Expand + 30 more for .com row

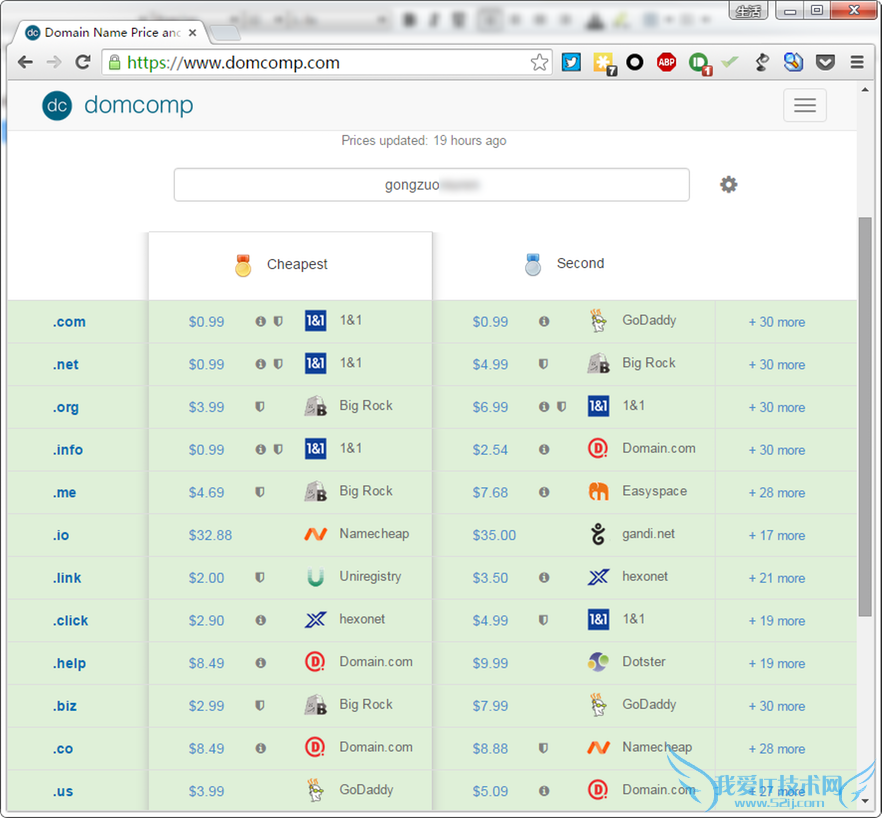point(776,322)
